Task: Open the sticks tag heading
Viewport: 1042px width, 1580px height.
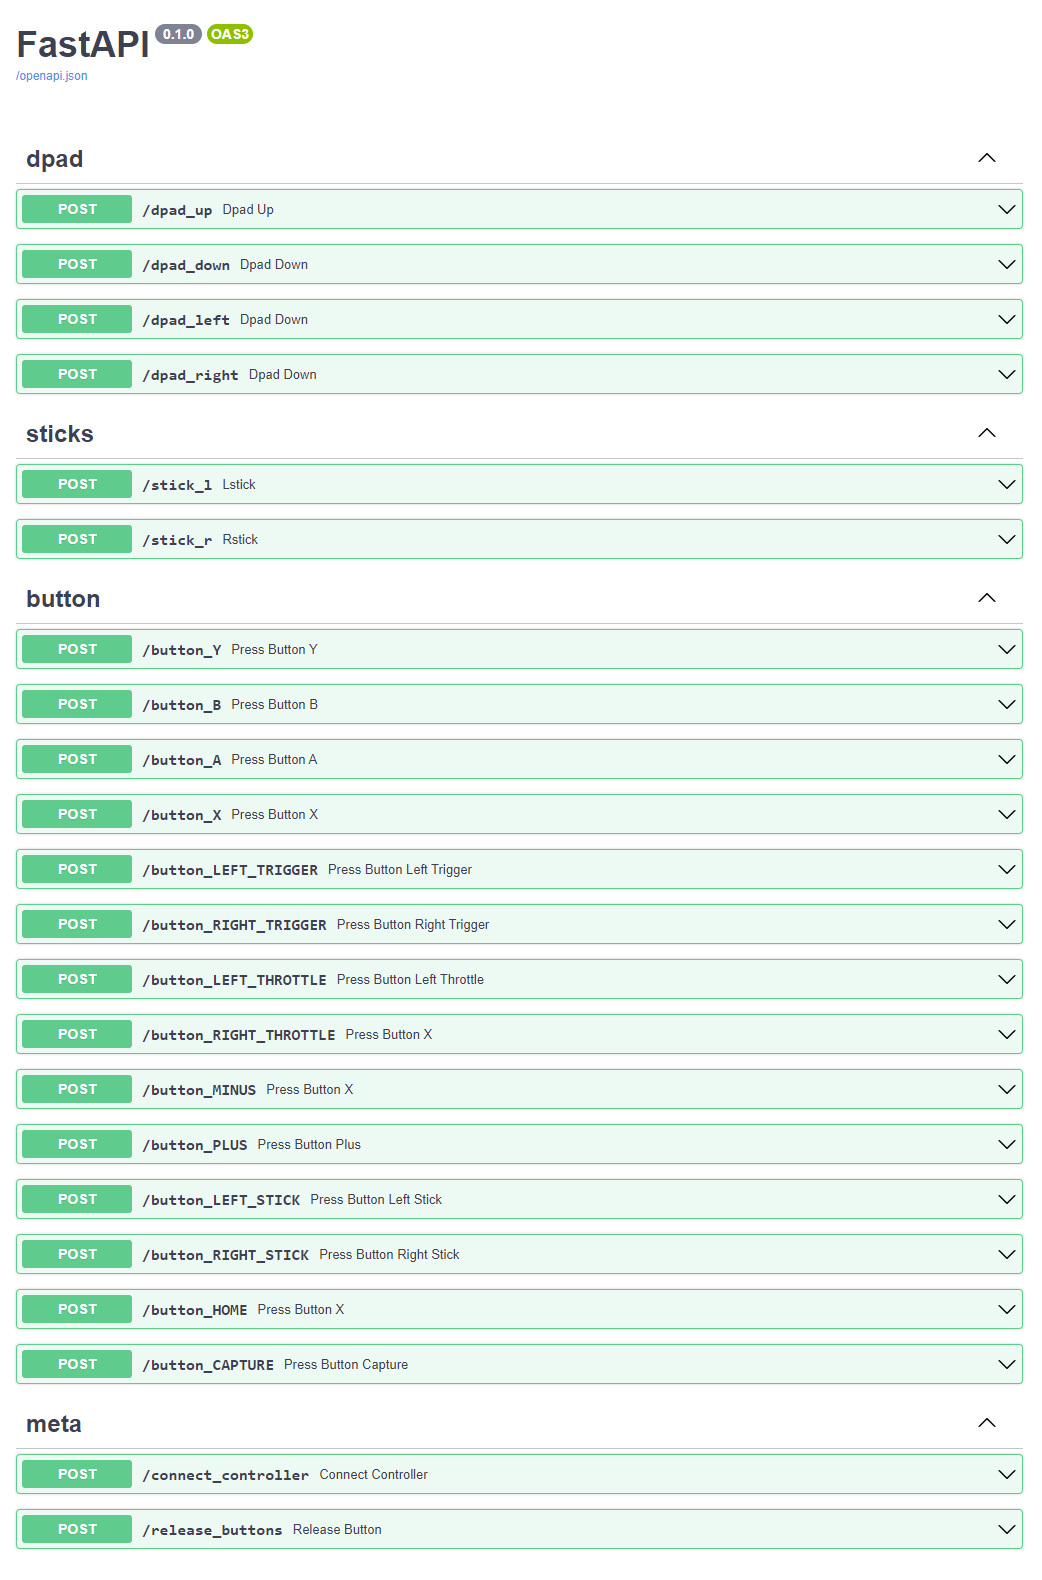Action: click(59, 434)
